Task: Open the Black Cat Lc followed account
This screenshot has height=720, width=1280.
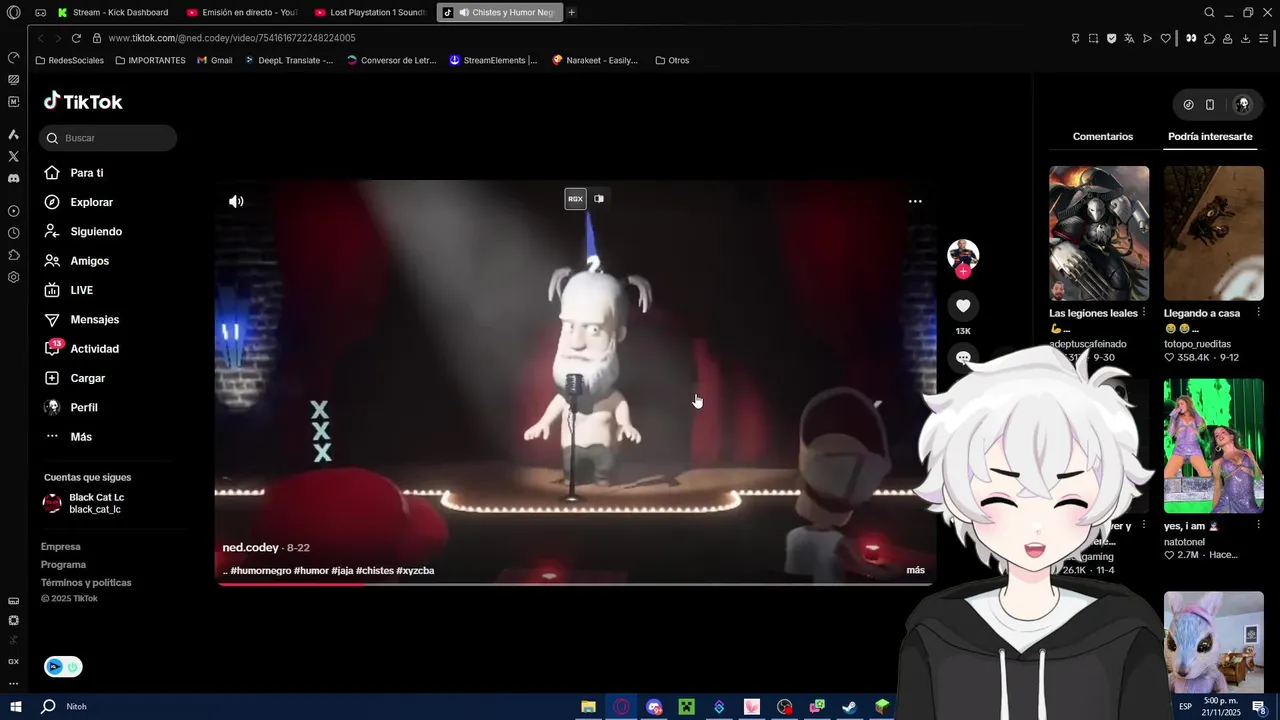Action: 84,503
